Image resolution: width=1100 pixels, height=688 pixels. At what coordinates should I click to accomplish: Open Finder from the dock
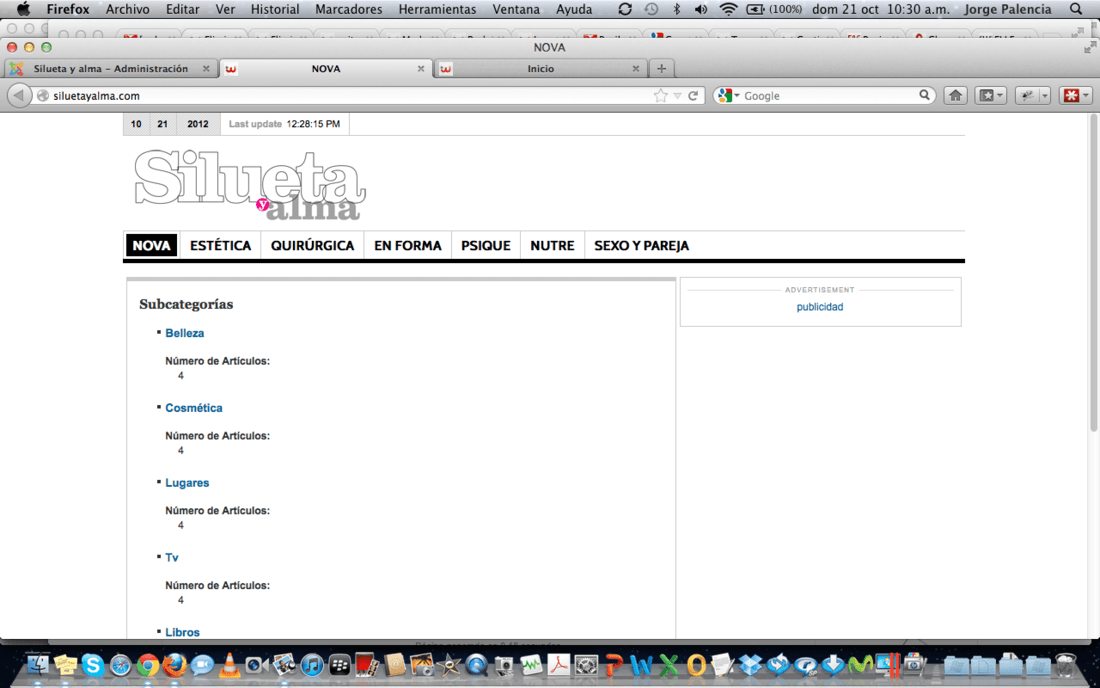point(36,663)
